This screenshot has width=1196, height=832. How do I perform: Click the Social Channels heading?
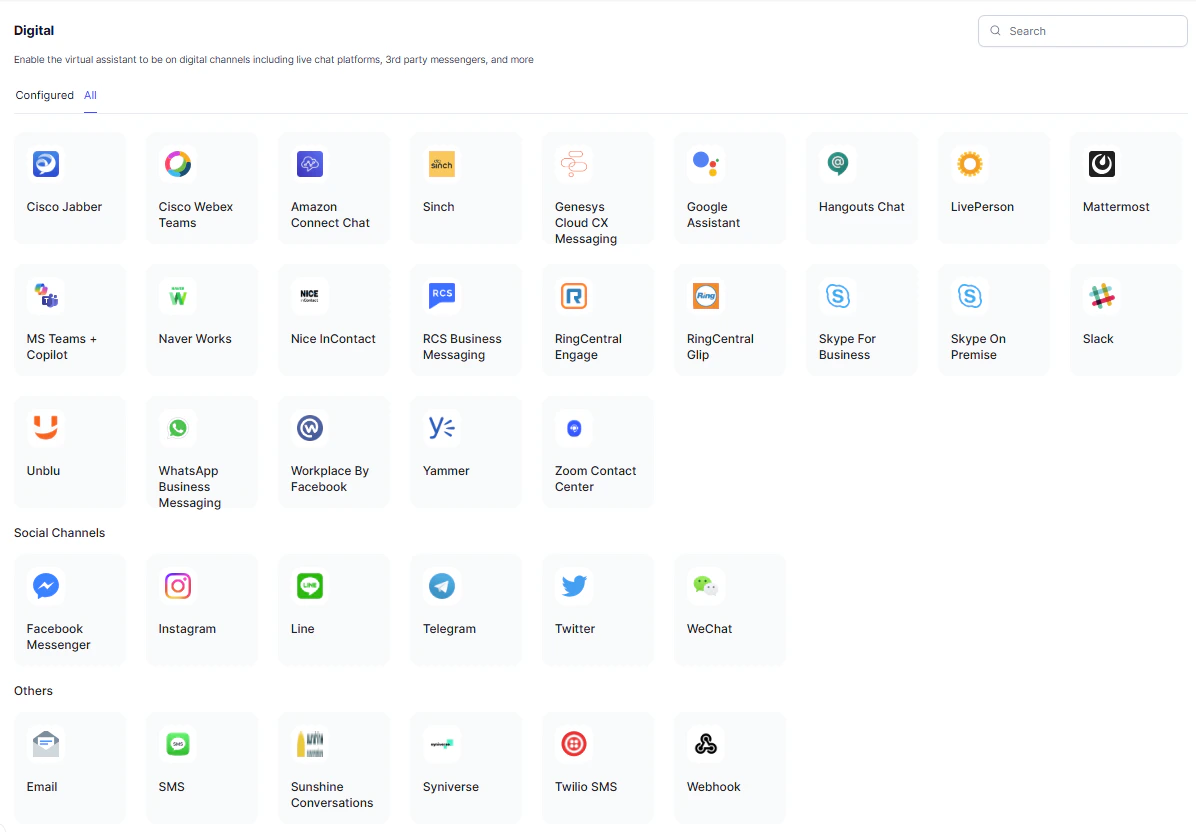pyautogui.click(x=59, y=533)
